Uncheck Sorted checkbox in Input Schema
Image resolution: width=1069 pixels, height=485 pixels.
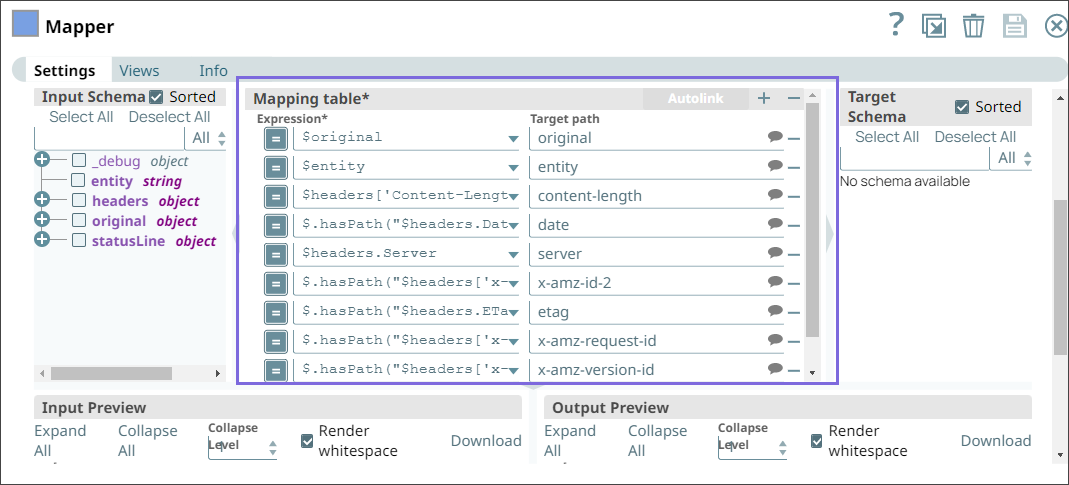pyautogui.click(x=156, y=97)
